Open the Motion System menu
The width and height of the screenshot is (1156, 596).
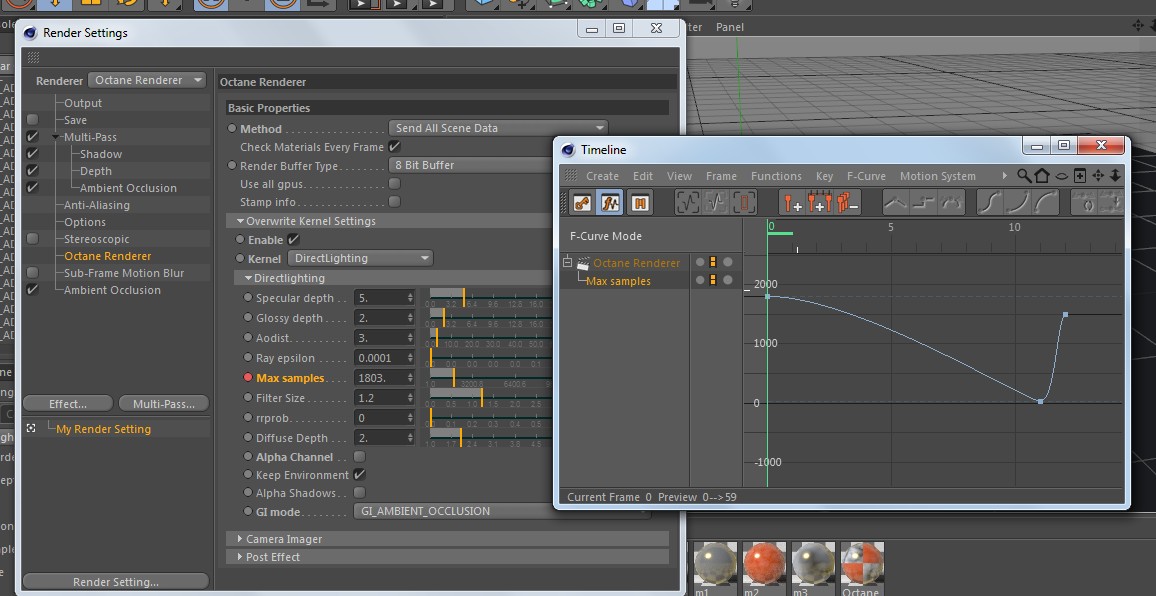(x=938, y=176)
